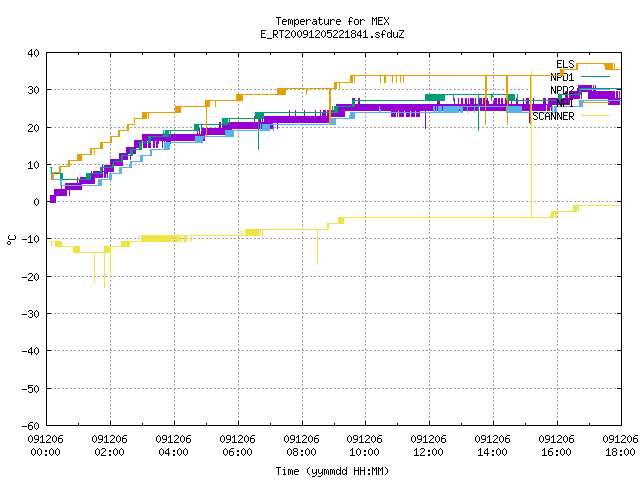Select the NPD2 legend label
Viewport: 640px width, 480px height.
[x=562, y=90]
